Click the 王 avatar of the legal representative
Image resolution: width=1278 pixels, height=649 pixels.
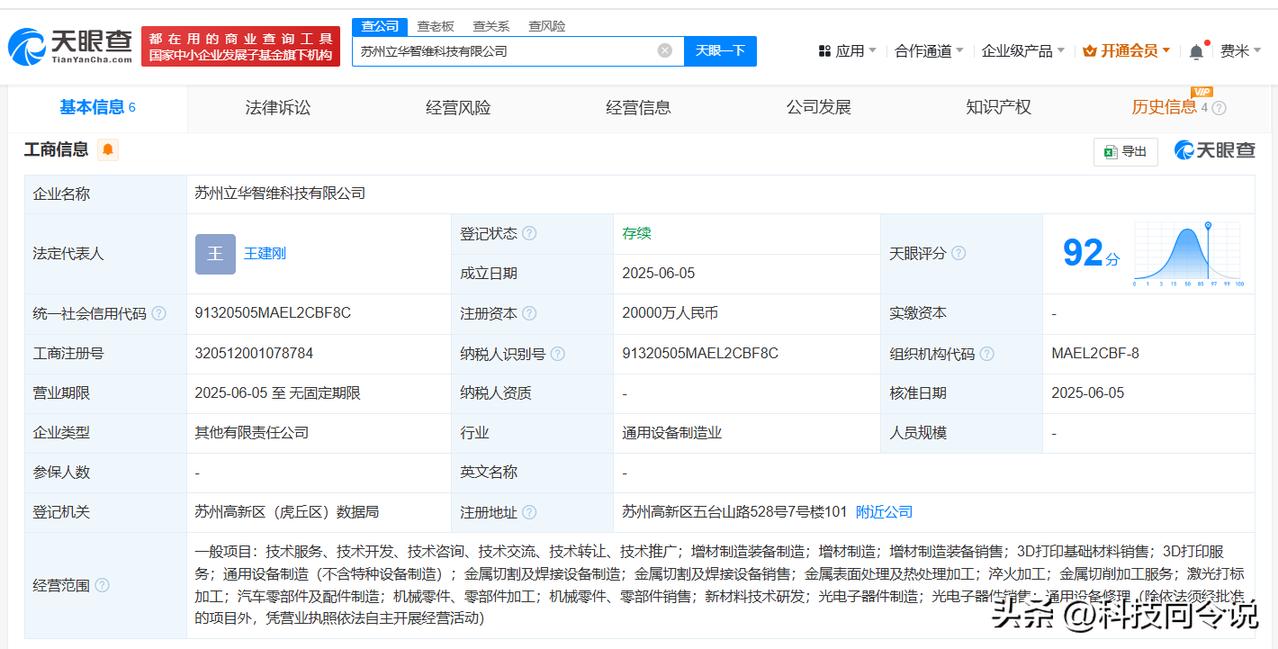(215, 254)
